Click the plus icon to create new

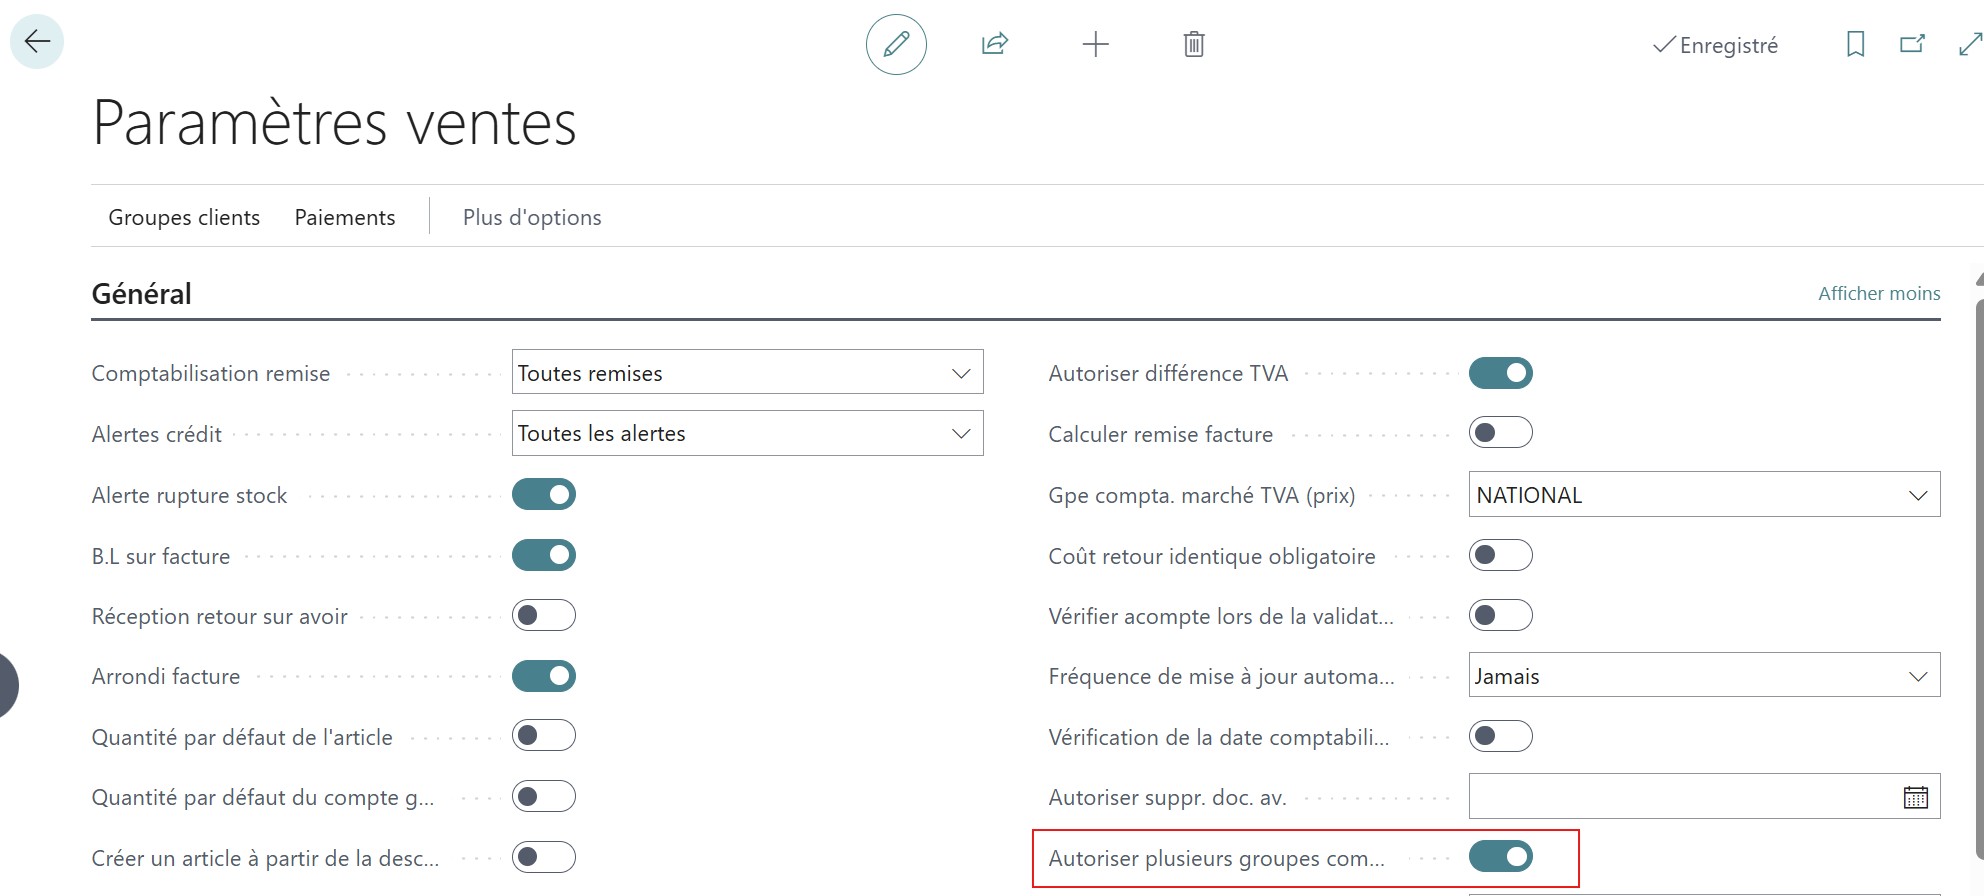[1095, 44]
